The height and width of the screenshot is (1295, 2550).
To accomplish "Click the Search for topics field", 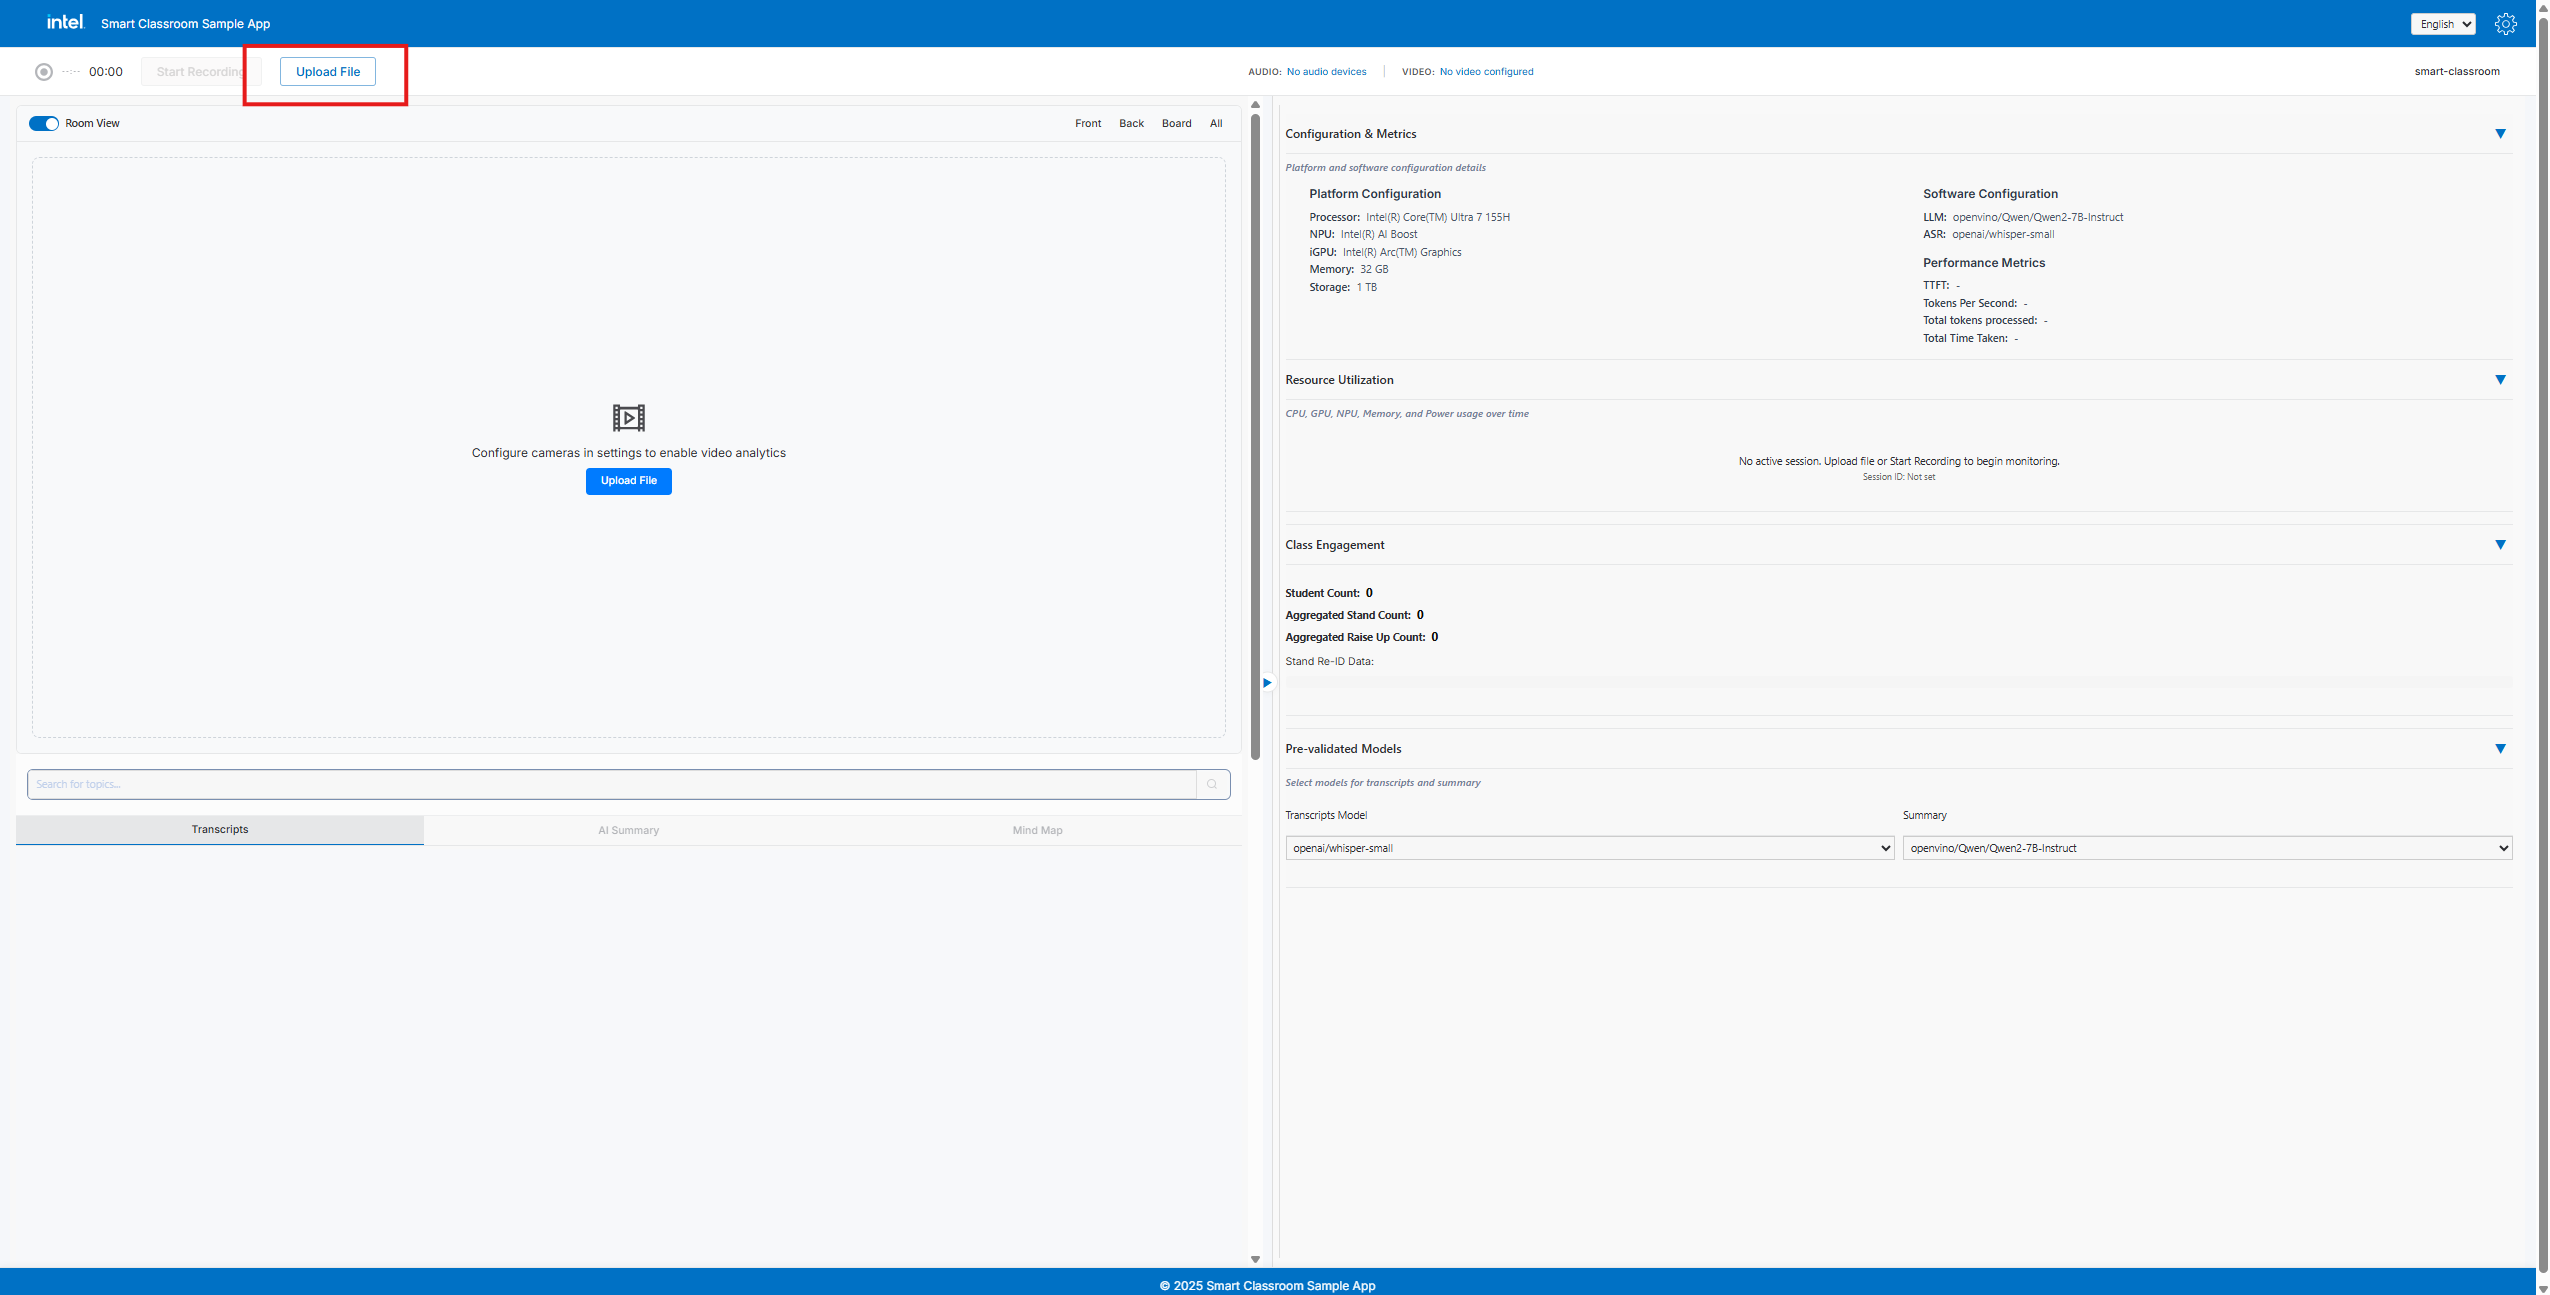I will (610, 784).
